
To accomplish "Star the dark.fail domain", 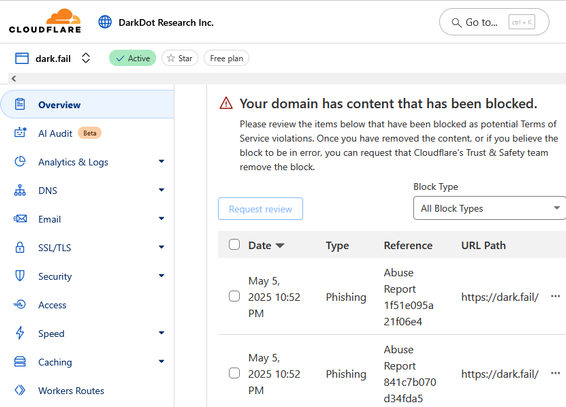I will pyautogui.click(x=180, y=58).
